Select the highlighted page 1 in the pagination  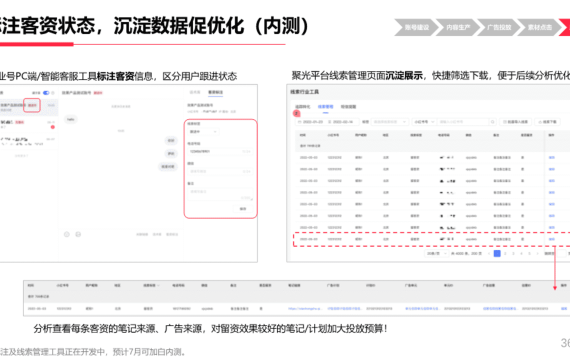(x=497, y=253)
